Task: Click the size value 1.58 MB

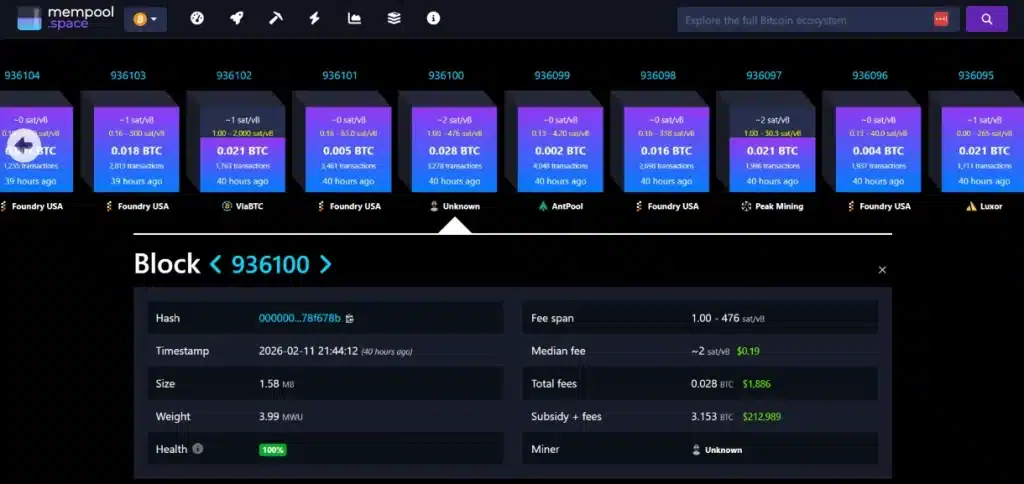Action: (277, 384)
